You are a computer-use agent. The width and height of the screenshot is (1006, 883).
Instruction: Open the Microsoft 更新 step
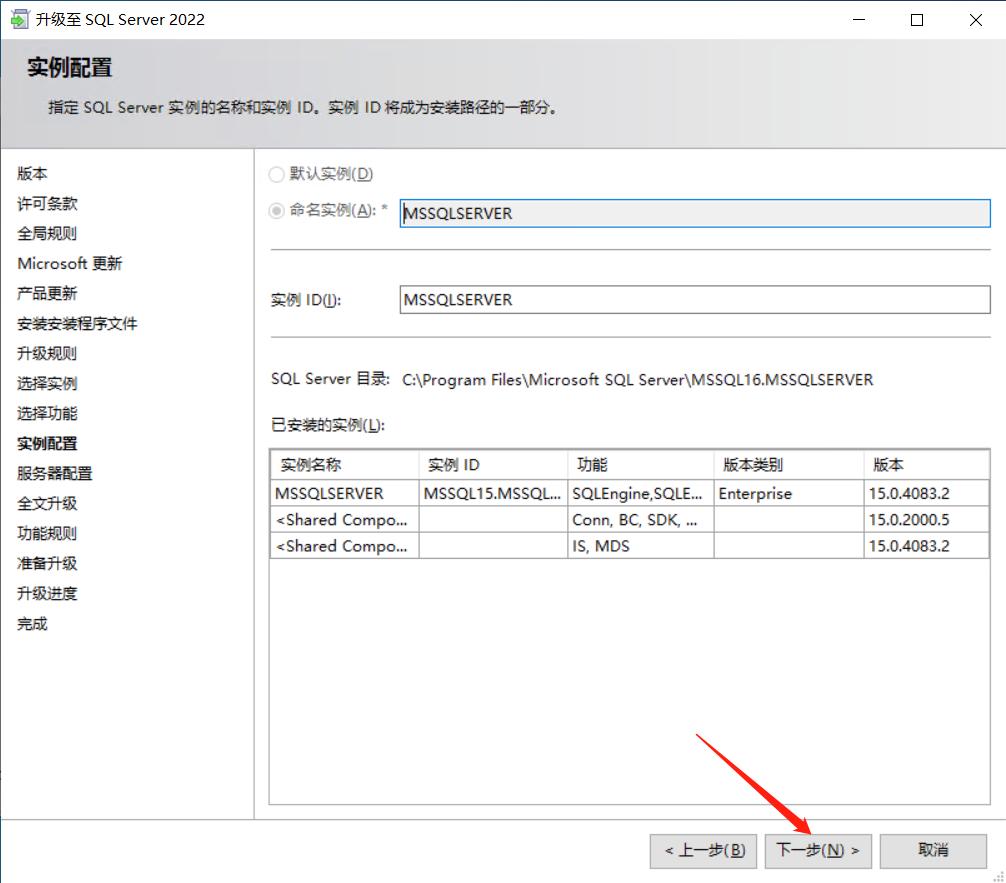tap(69, 263)
